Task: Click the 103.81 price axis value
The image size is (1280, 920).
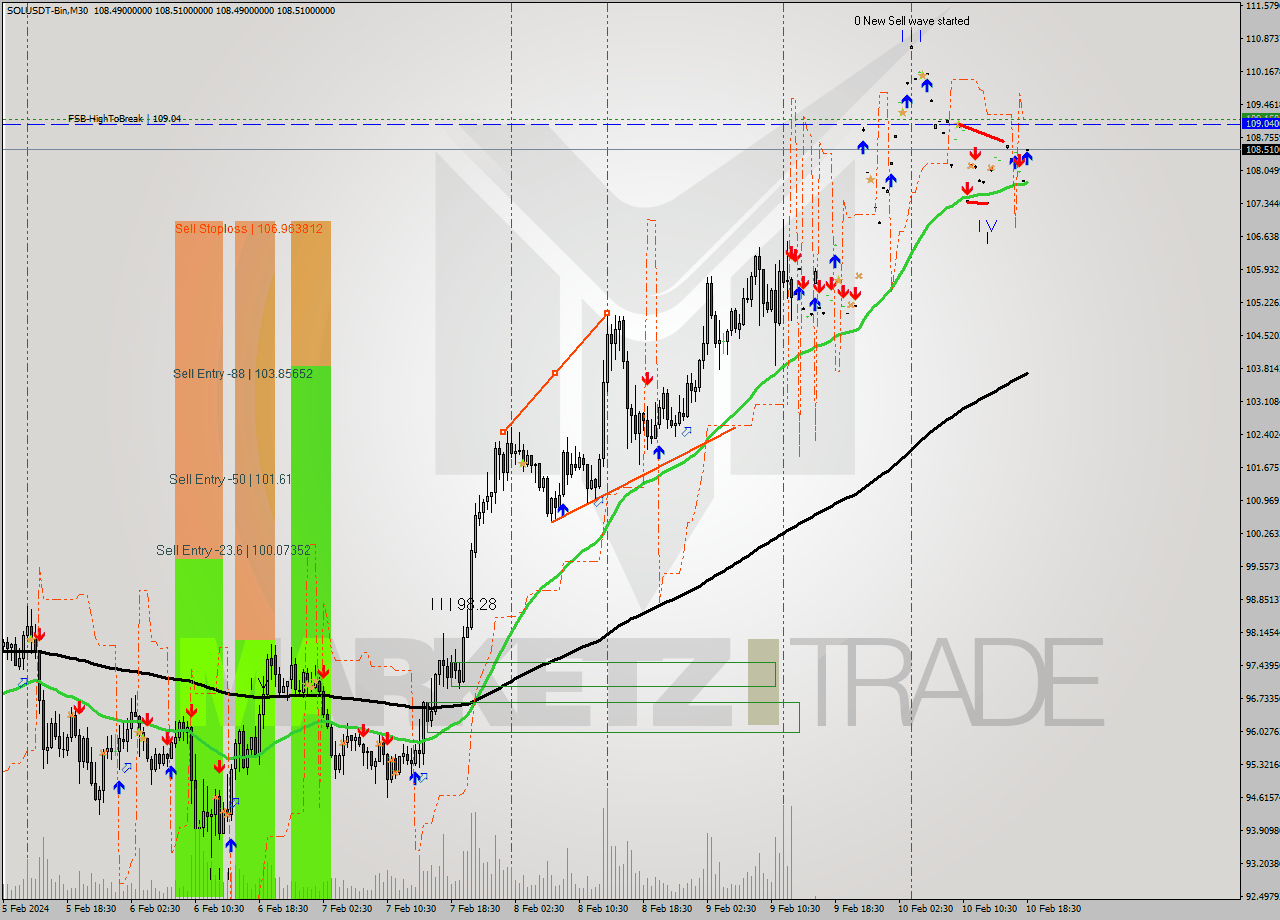Action: (1262, 369)
